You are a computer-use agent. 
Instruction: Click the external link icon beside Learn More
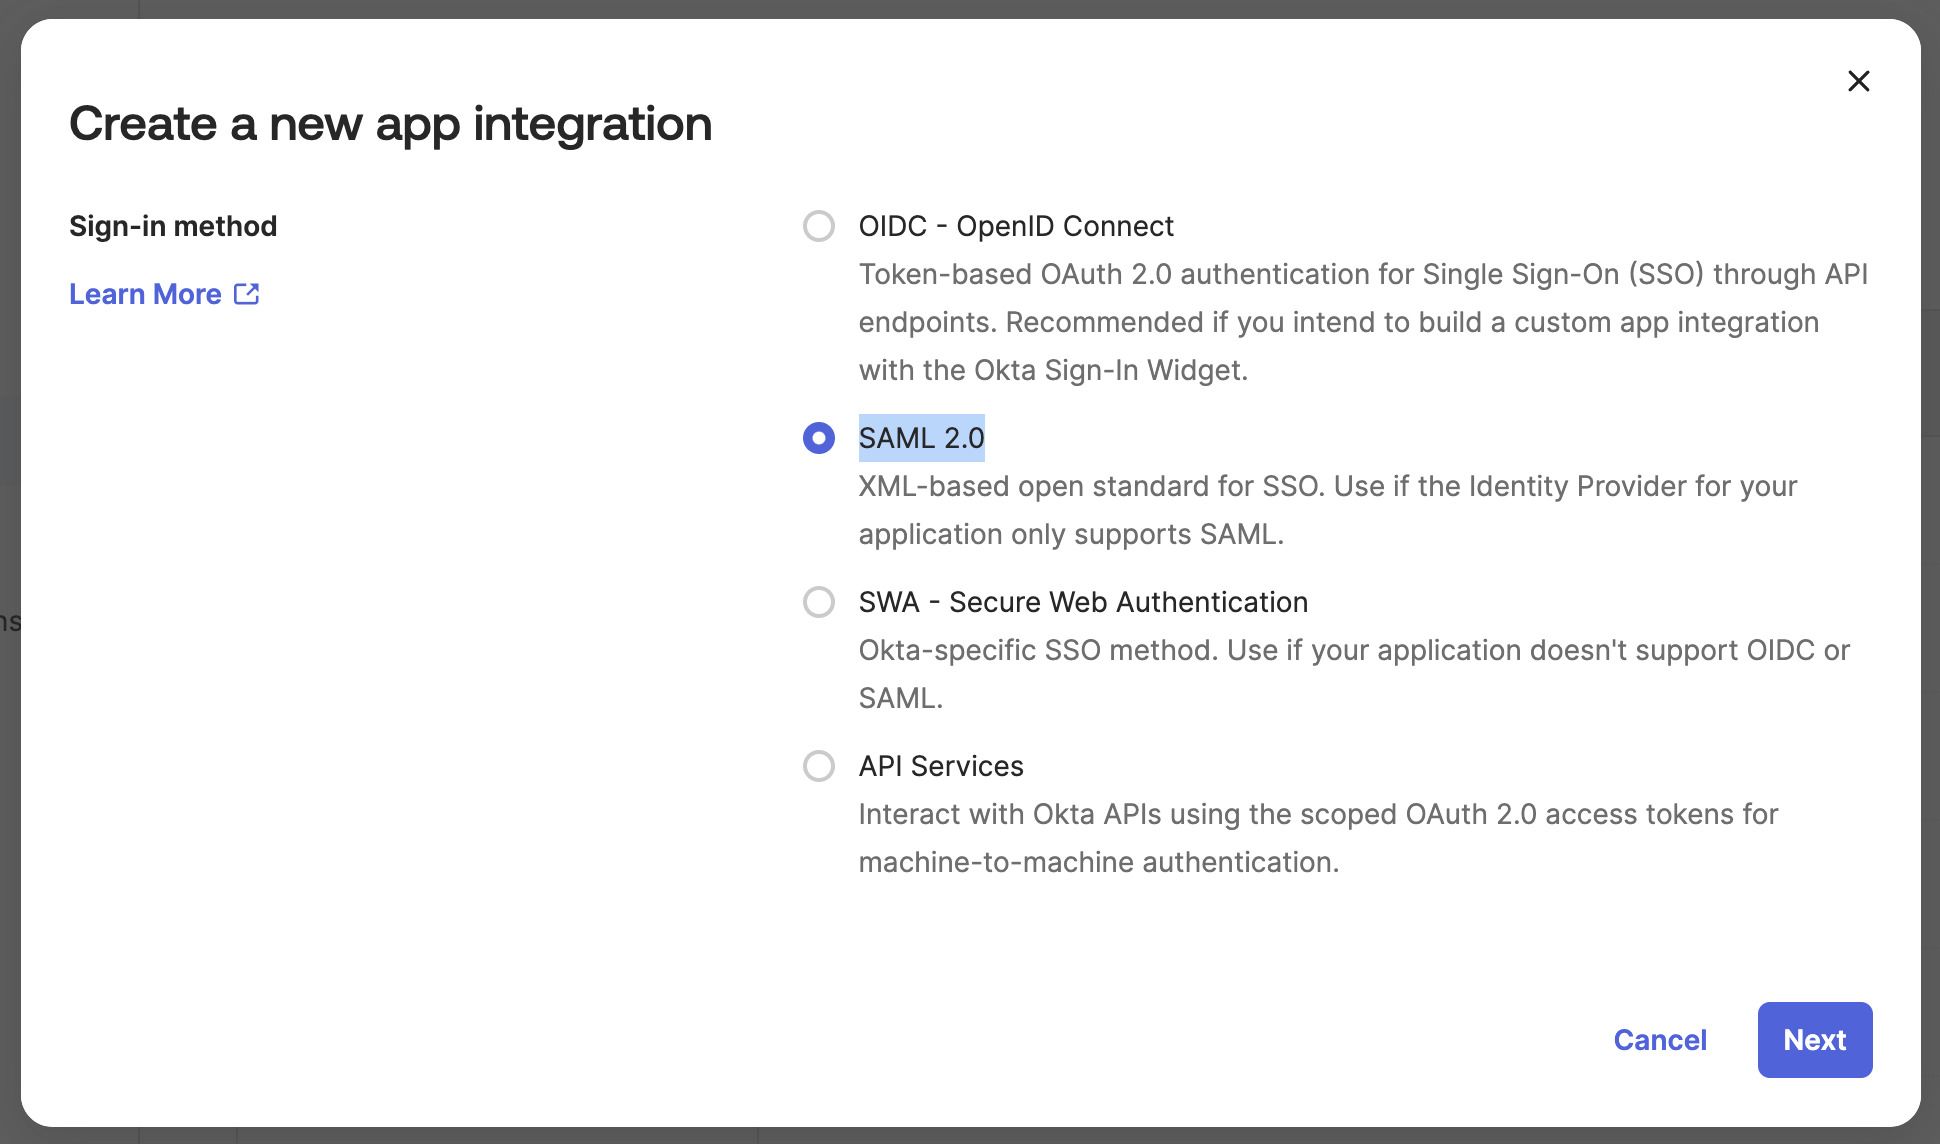pos(246,294)
